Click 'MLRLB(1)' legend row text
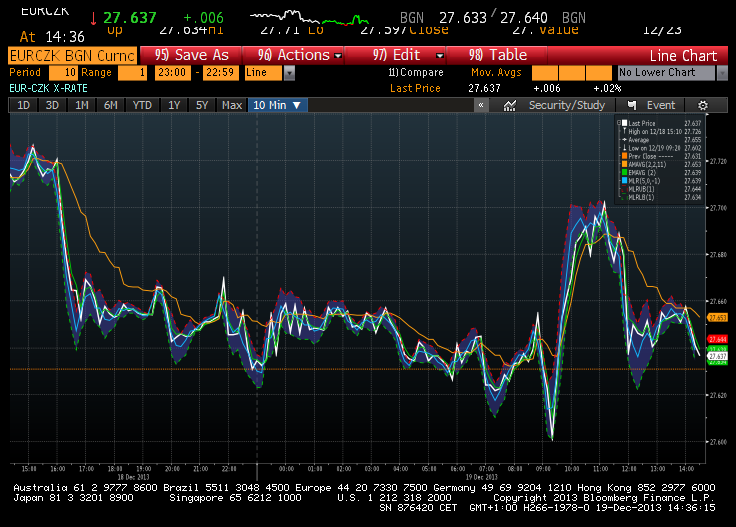The width and height of the screenshot is (736, 527). click(641, 197)
